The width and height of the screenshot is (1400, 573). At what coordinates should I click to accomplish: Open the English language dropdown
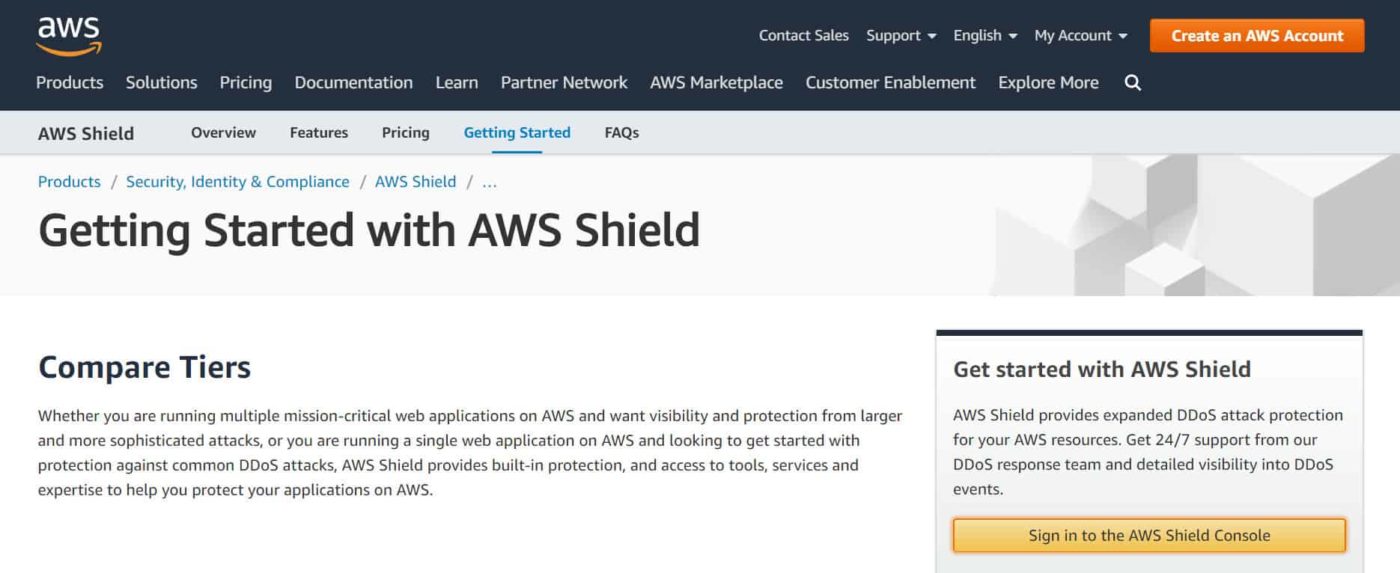[x=985, y=36]
